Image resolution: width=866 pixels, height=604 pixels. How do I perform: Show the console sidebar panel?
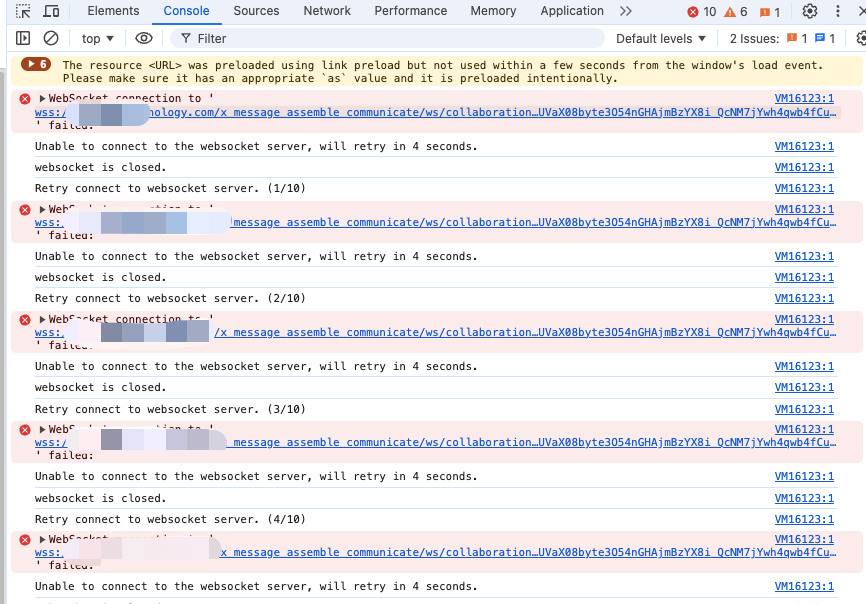[x=23, y=38]
